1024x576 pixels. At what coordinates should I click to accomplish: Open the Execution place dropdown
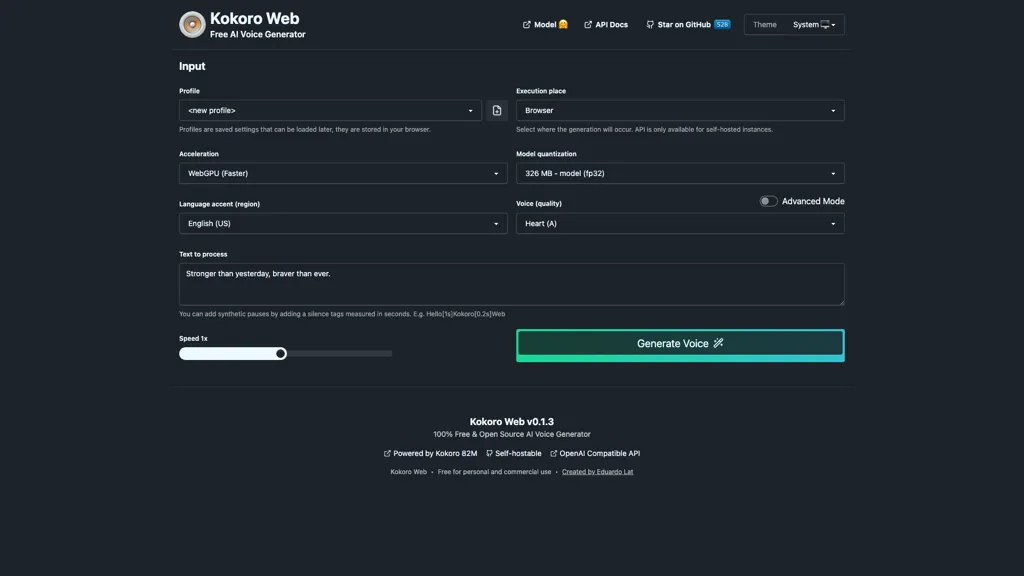680,110
